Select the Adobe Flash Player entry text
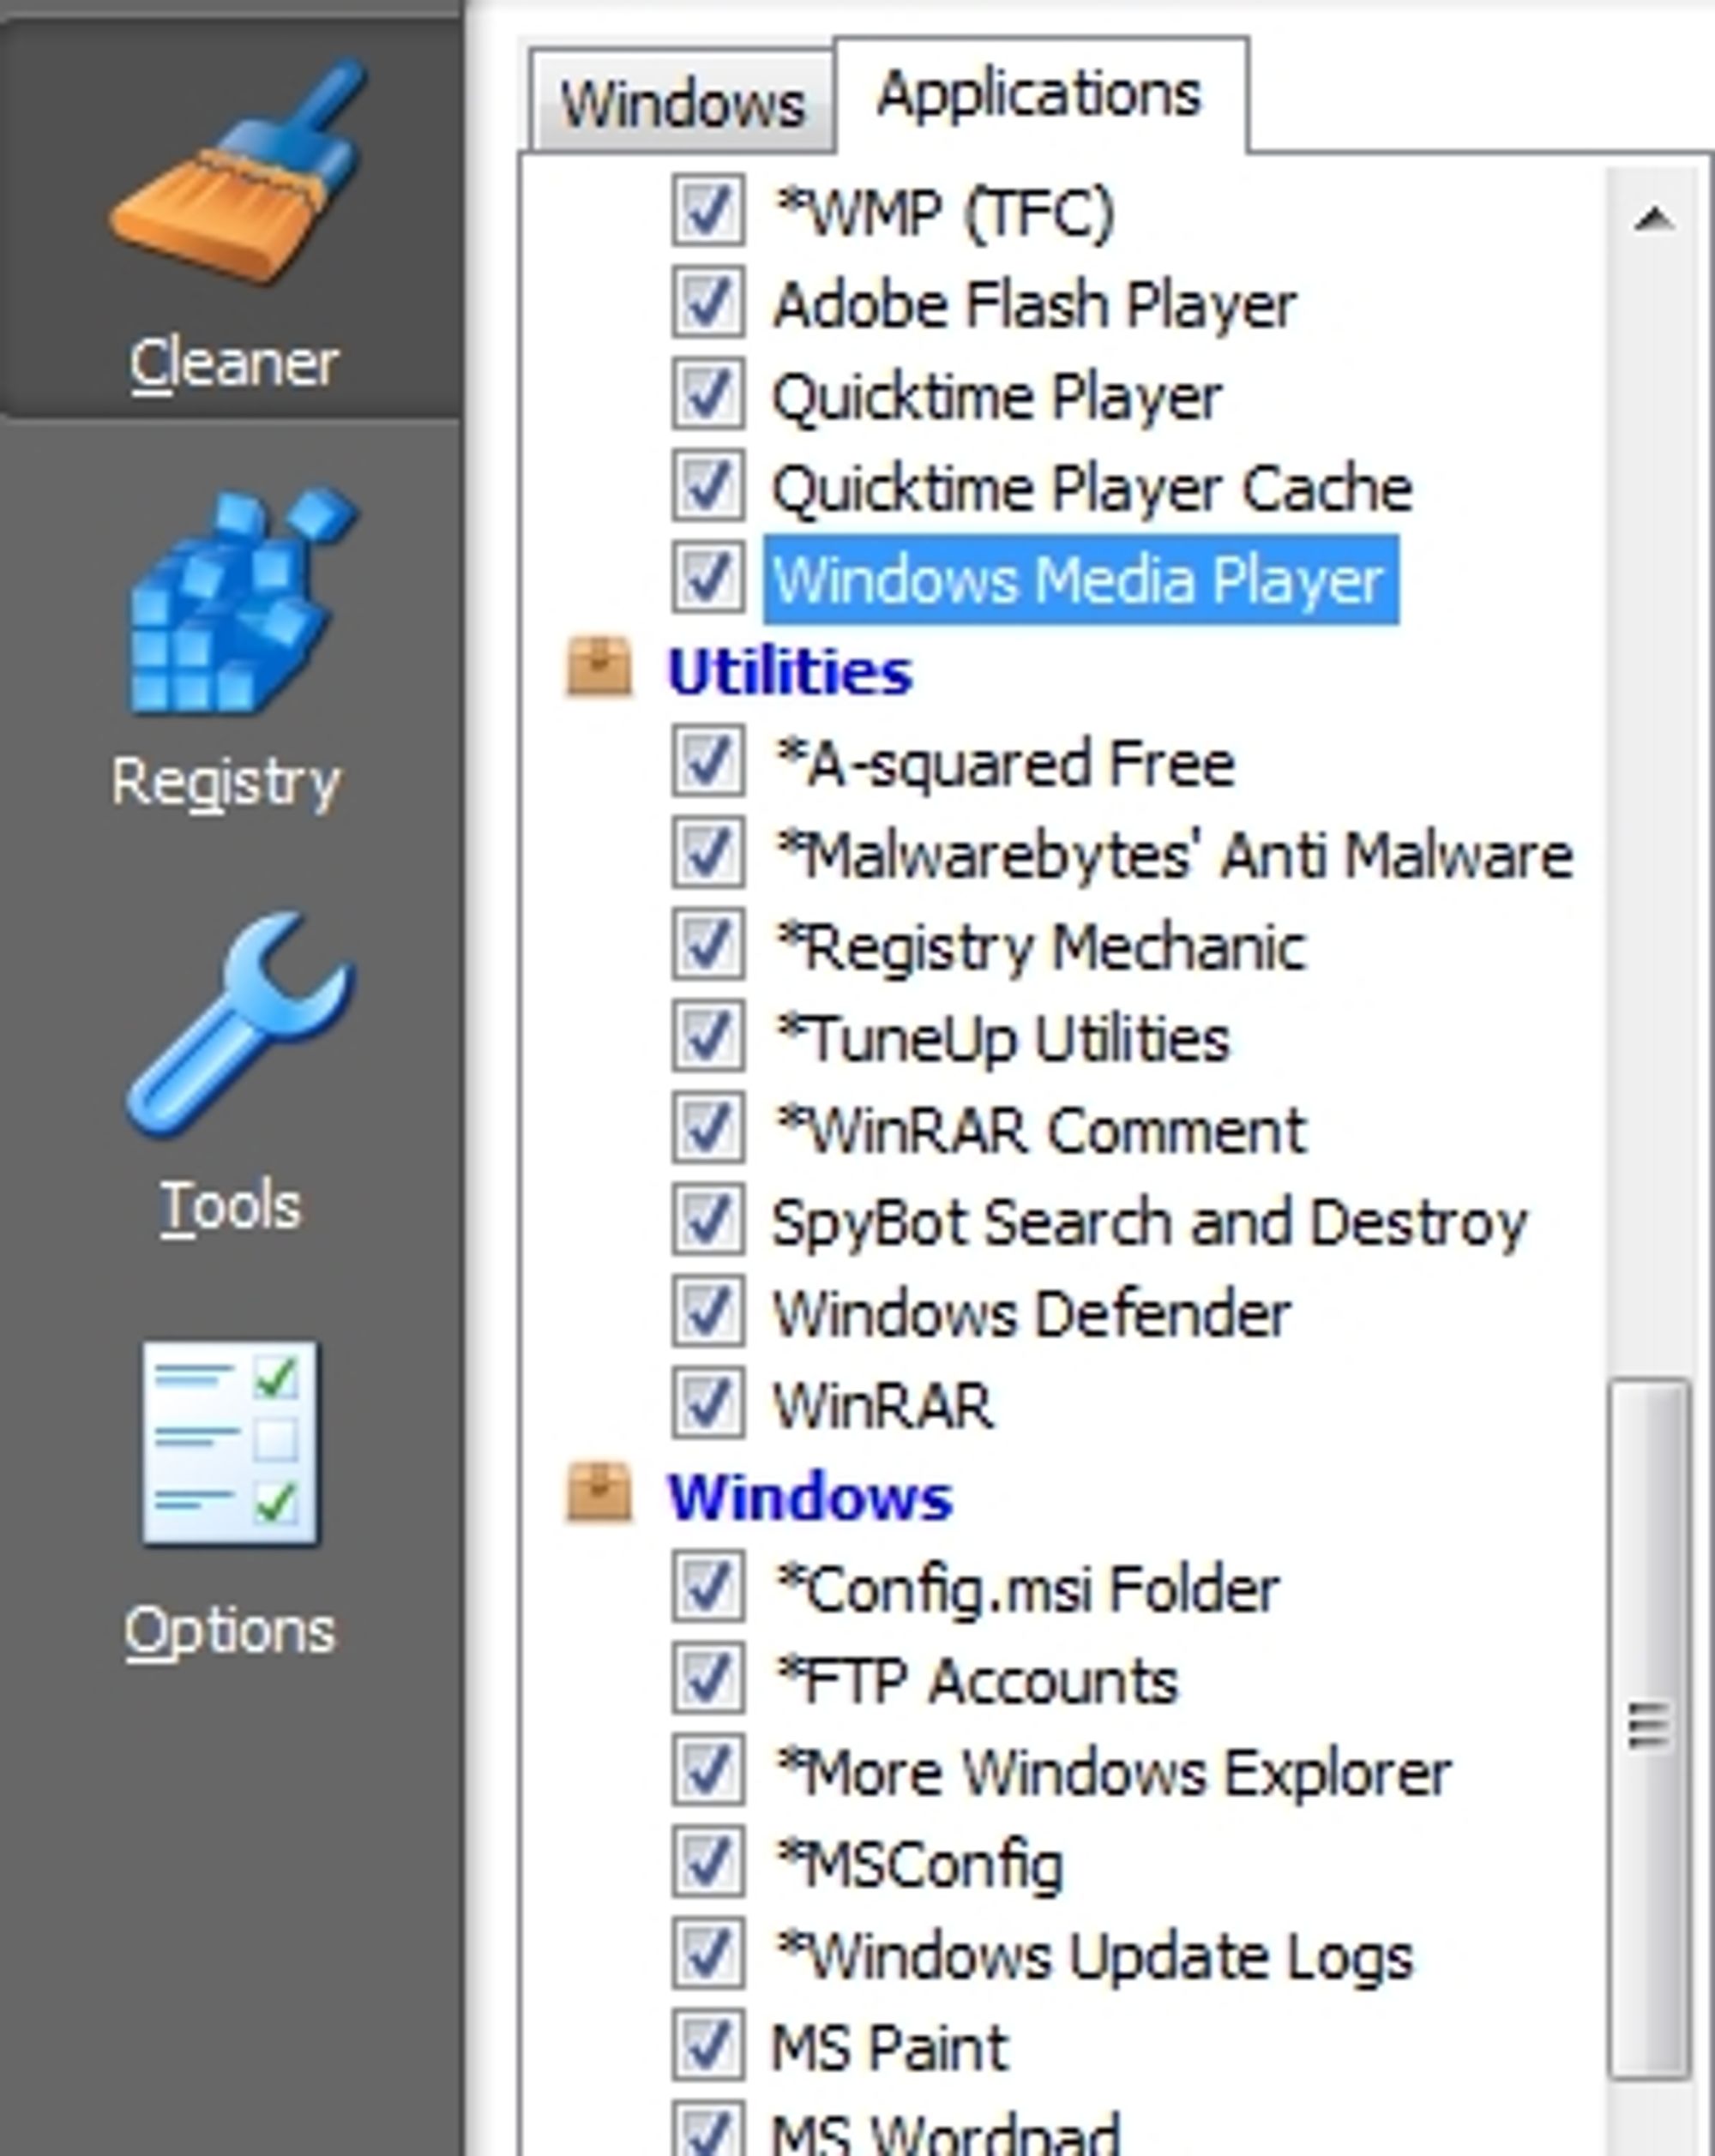The height and width of the screenshot is (2156, 1715). point(1034,304)
